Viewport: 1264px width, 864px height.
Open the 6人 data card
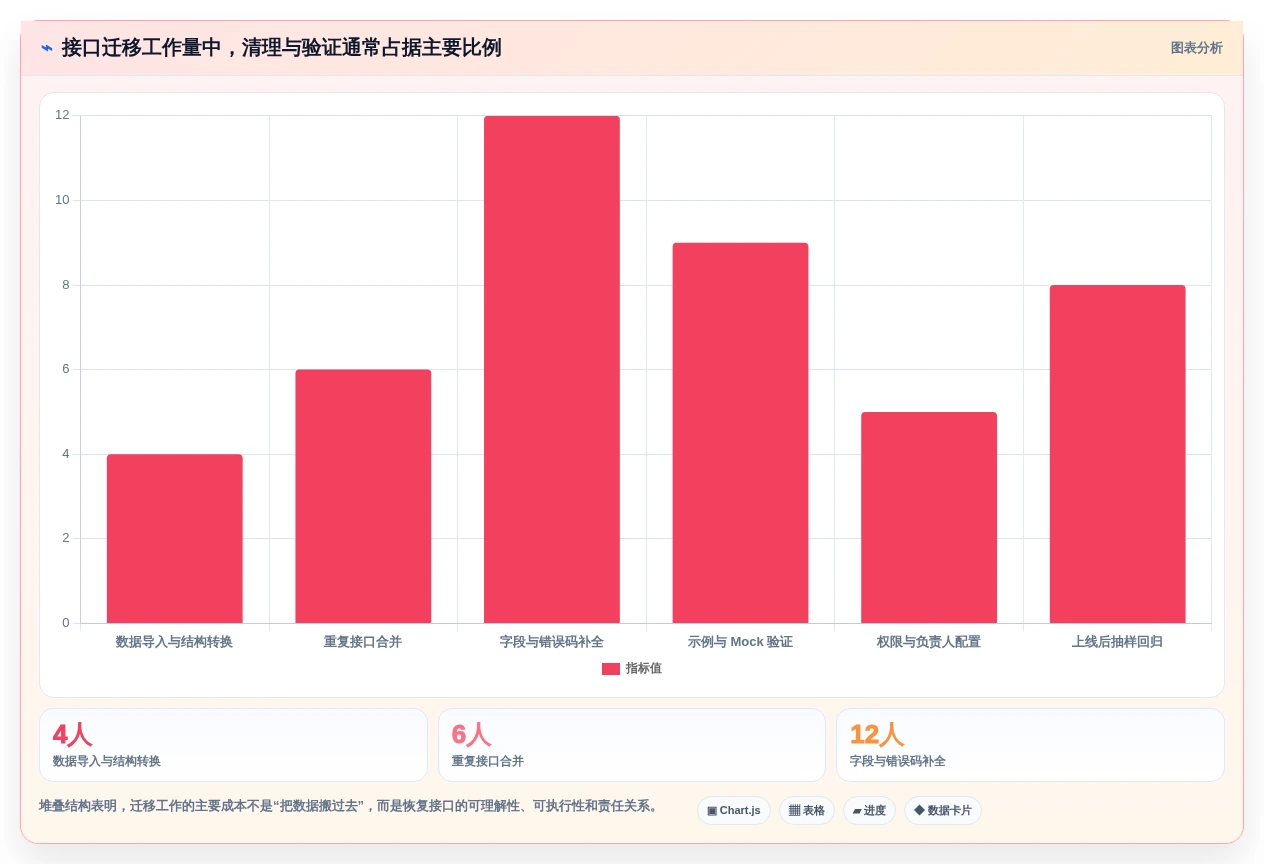point(632,745)
